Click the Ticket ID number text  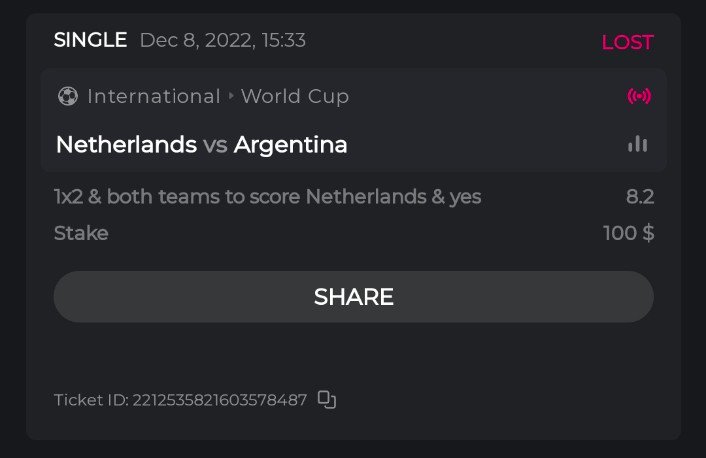[x=180, y=400]
